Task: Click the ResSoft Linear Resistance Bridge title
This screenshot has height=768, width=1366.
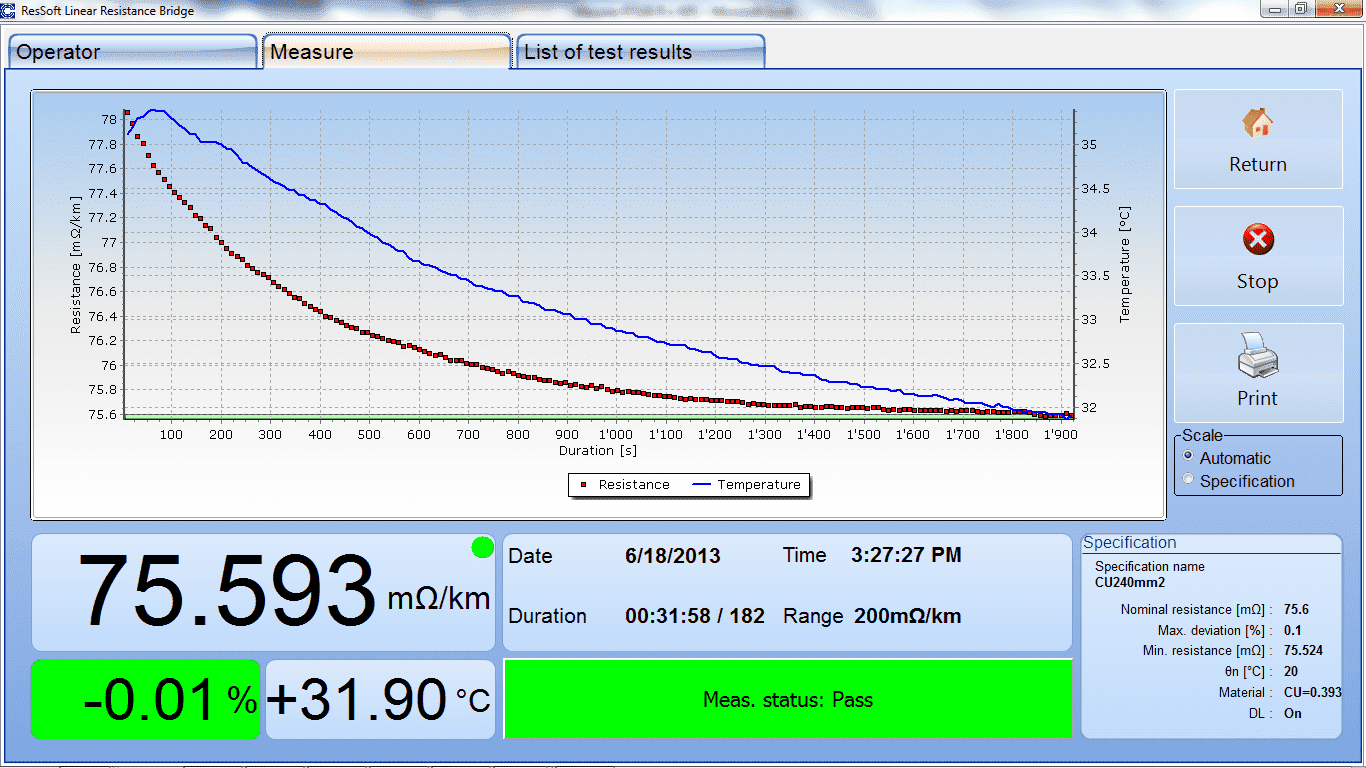Action: click(x=108, y=11)
